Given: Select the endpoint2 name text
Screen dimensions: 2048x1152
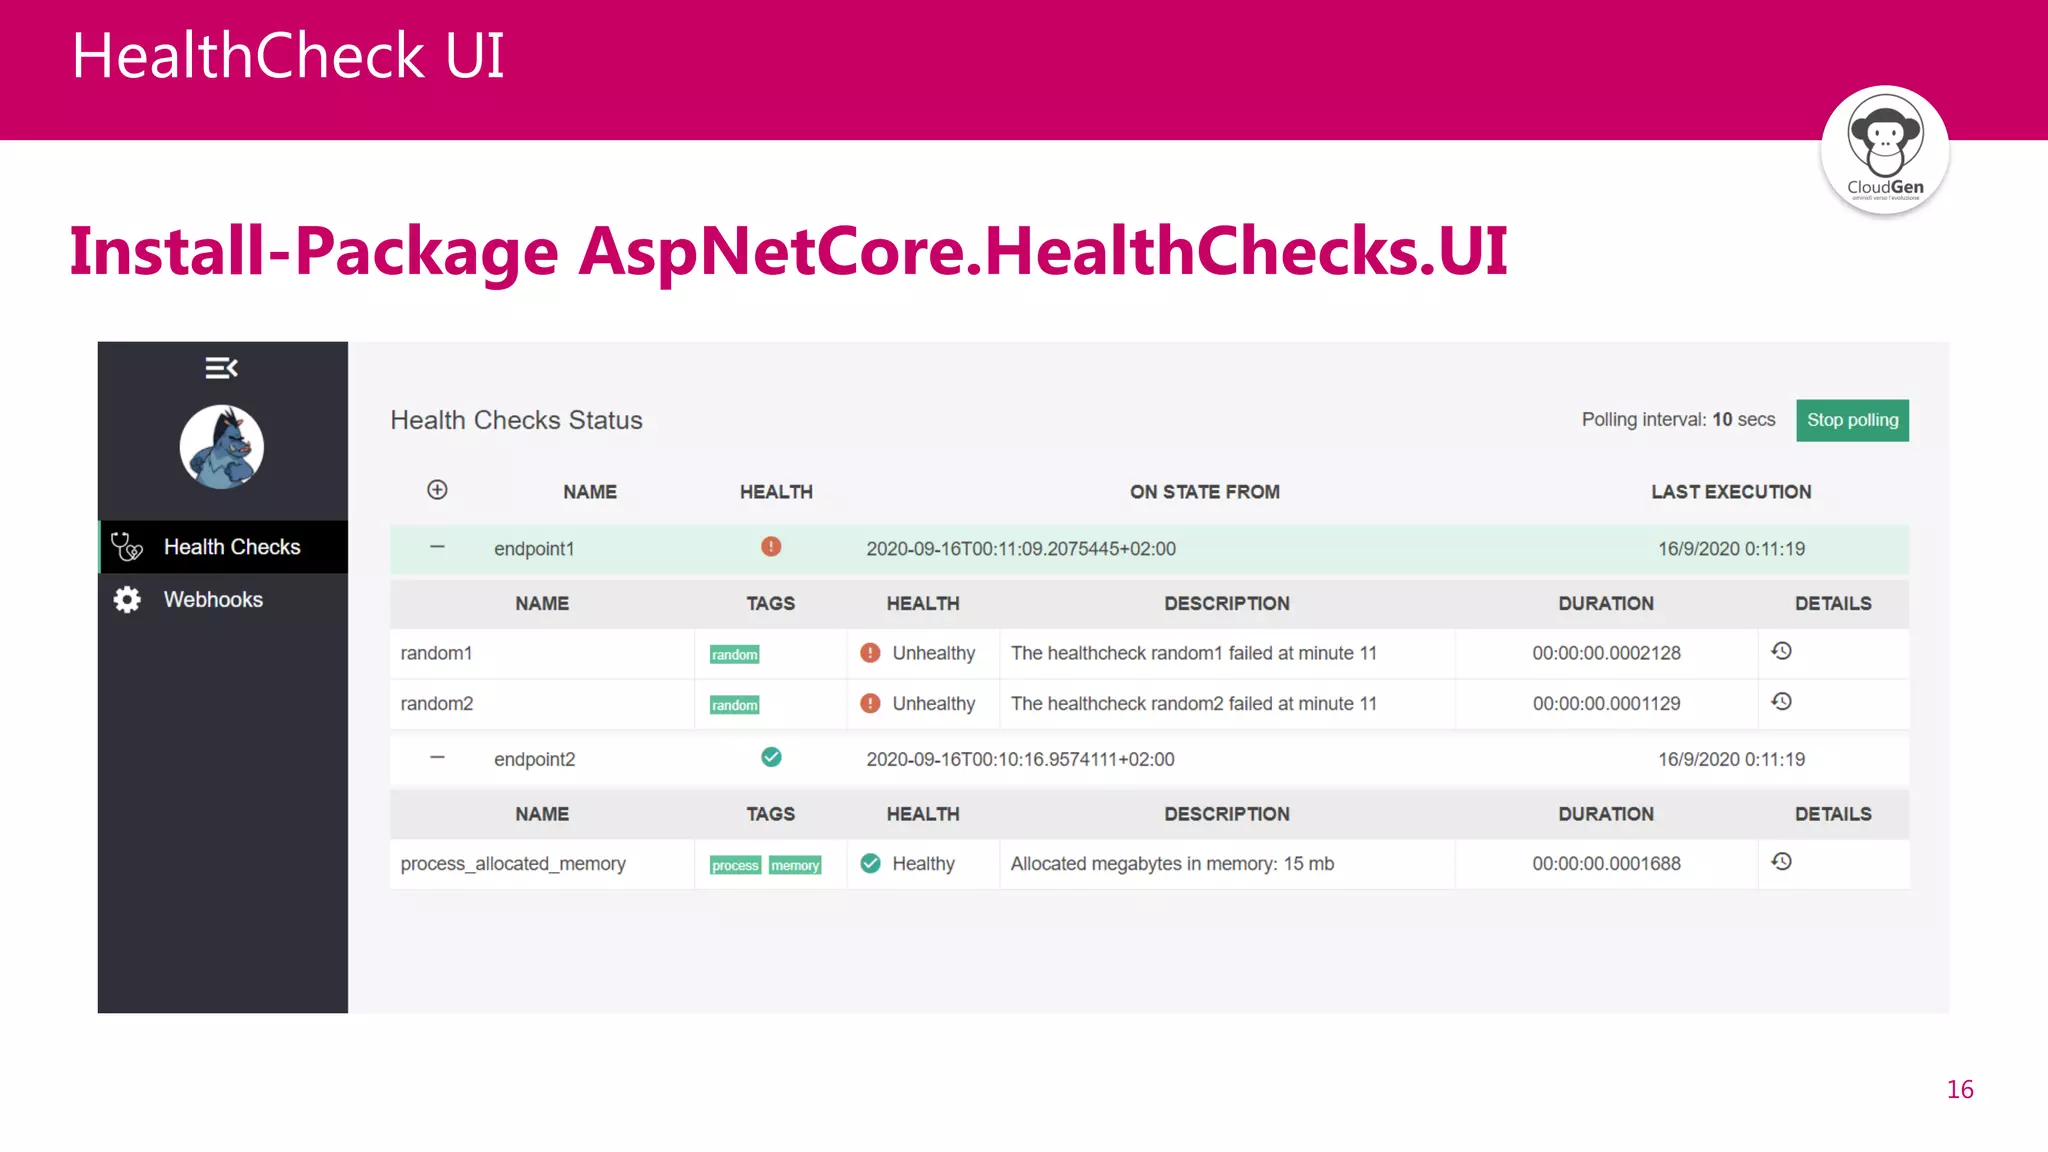Looking at the screenshot, I should (535, 760).
